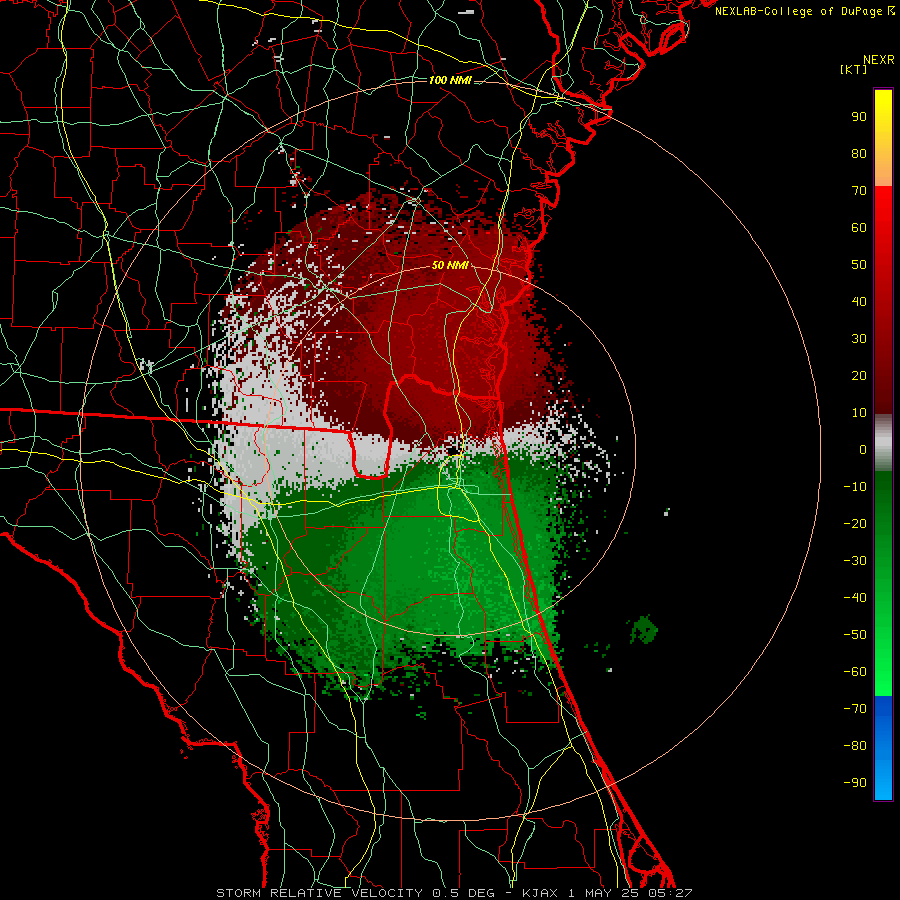
Task: Click the 0 value on the velocity scale
Action: [x=863, y=450]
